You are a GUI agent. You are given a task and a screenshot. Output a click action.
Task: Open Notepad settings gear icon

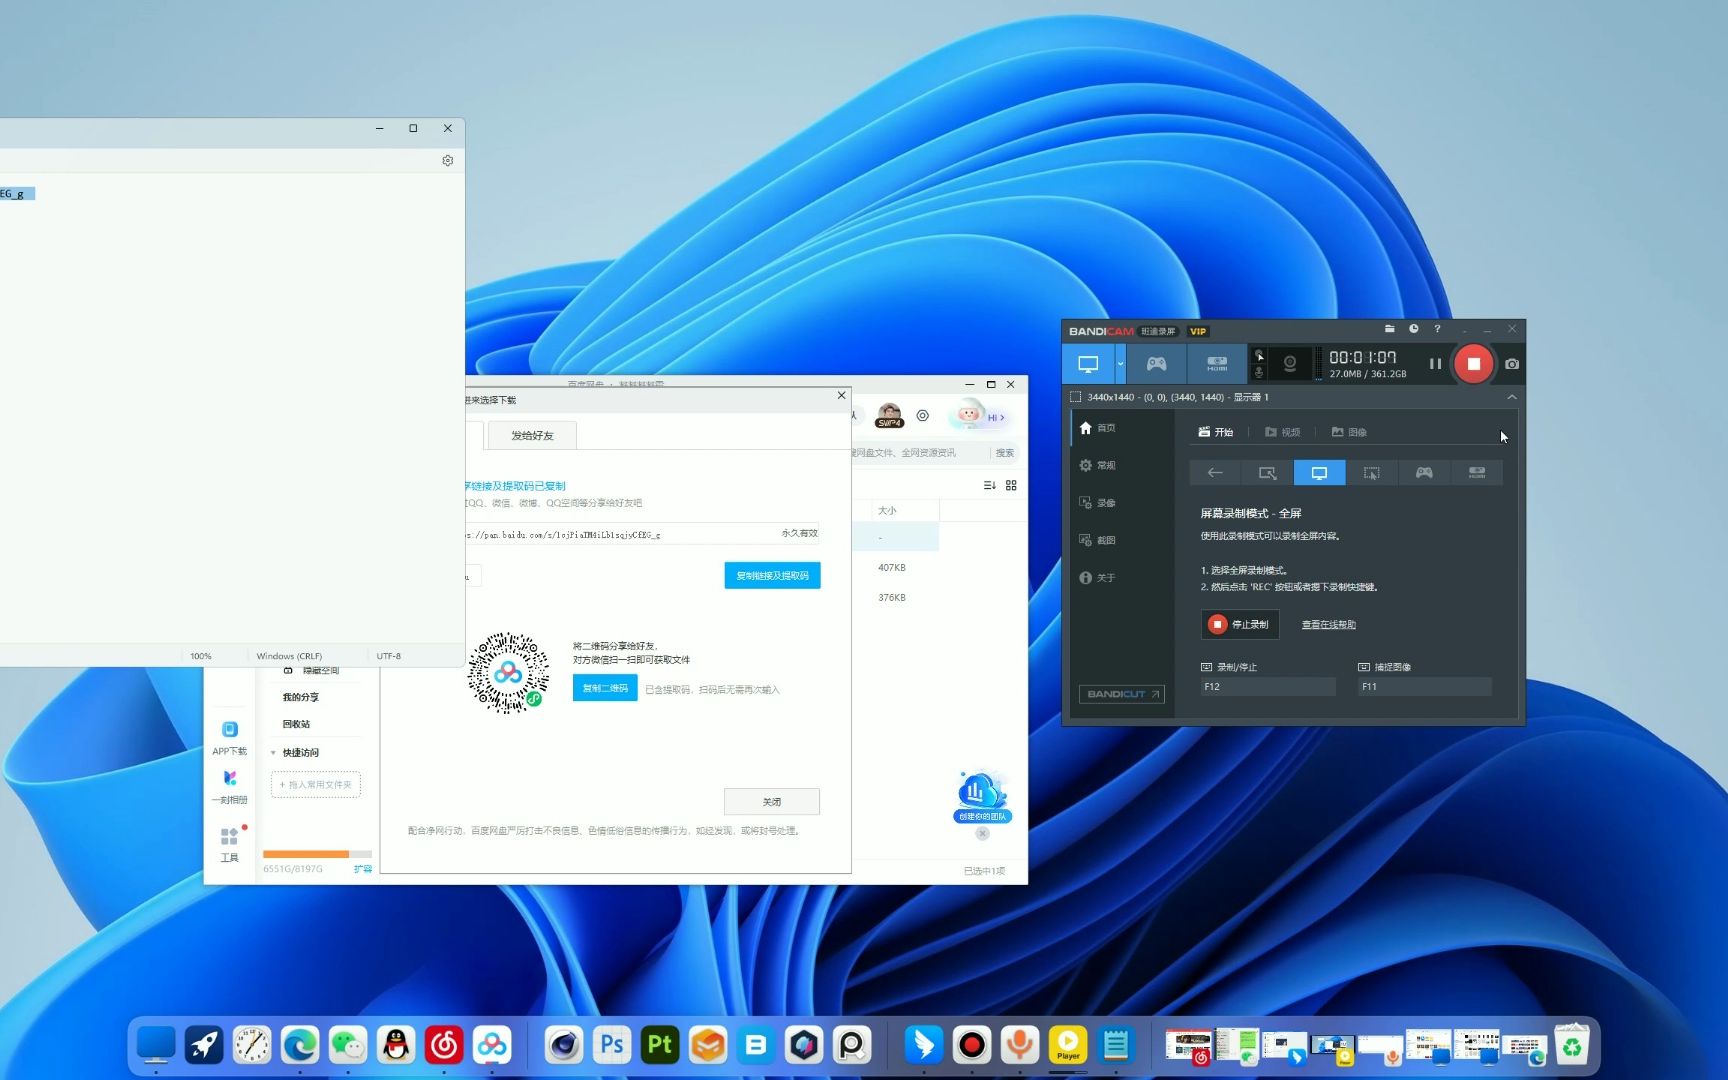(x=448, y=160)
